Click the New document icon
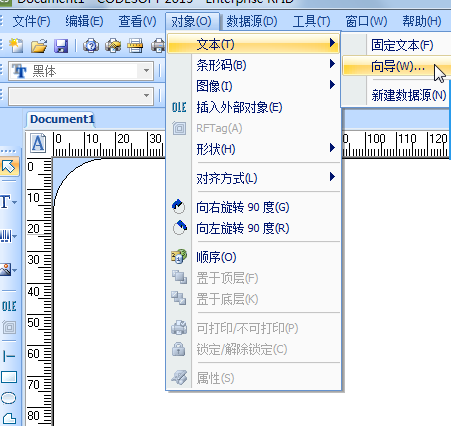451x426 pixels. 16,46
